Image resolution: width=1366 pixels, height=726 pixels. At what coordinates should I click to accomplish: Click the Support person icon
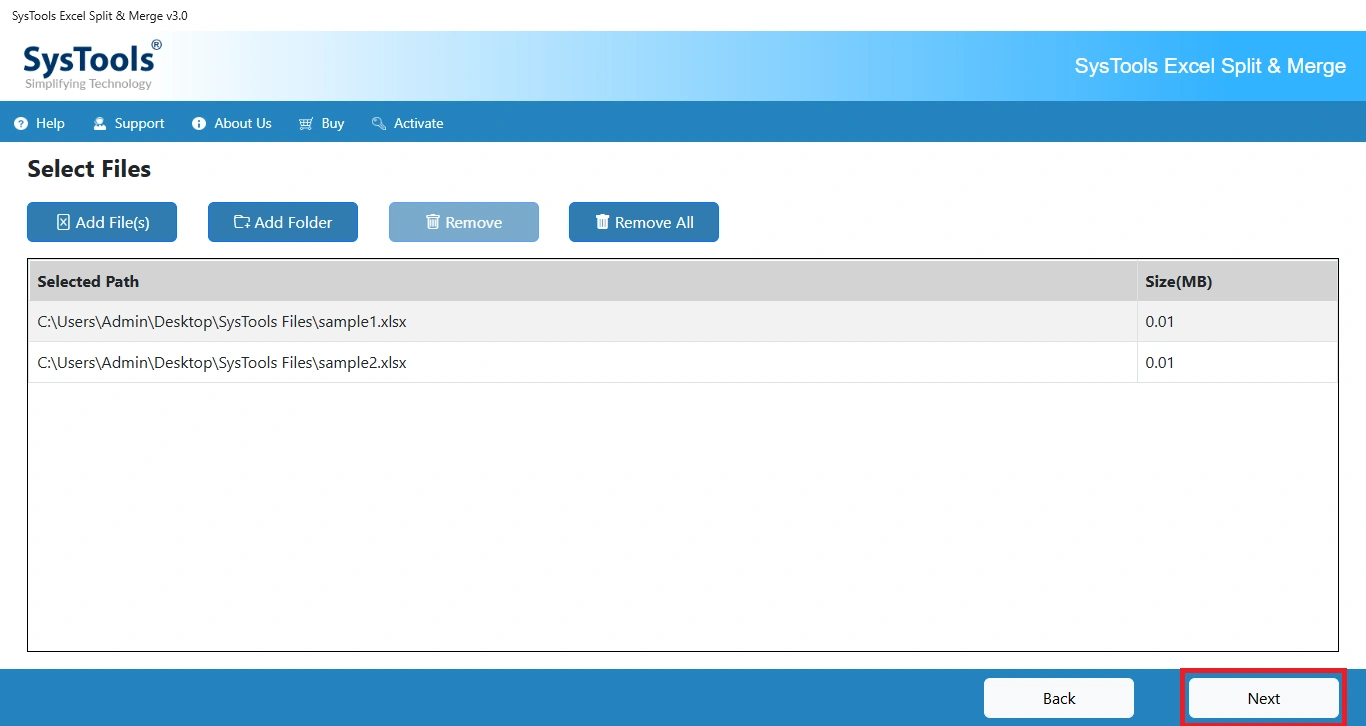pos(99,124)
